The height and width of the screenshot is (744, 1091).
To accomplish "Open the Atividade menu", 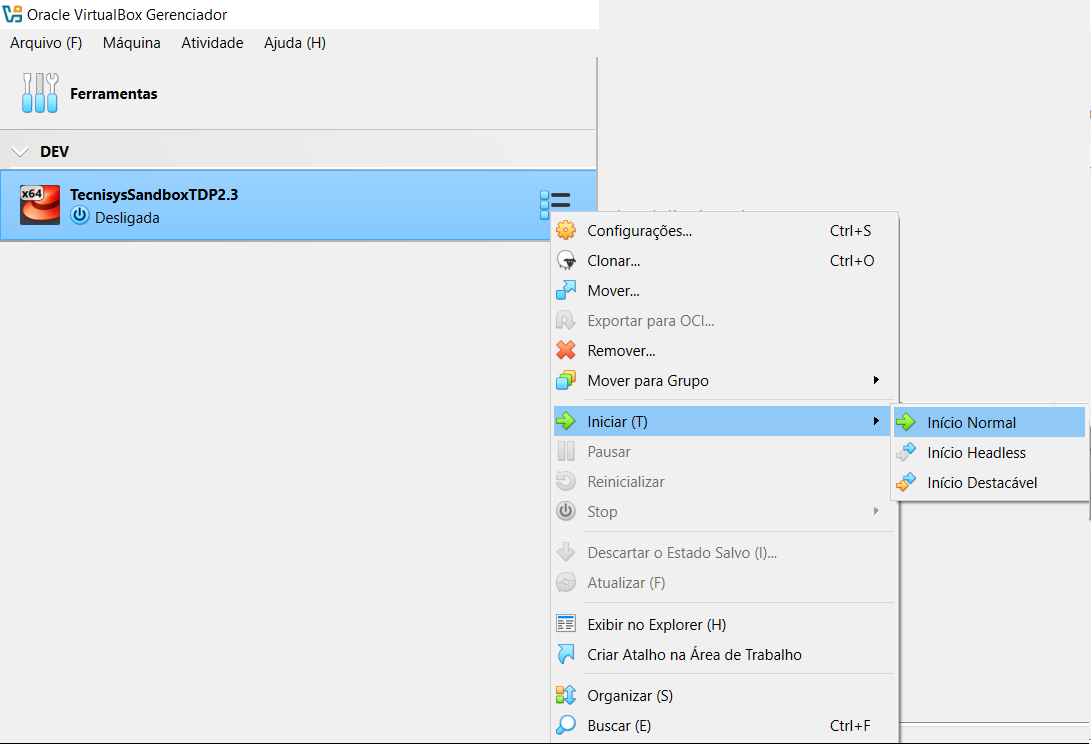I will click(212, 42).
